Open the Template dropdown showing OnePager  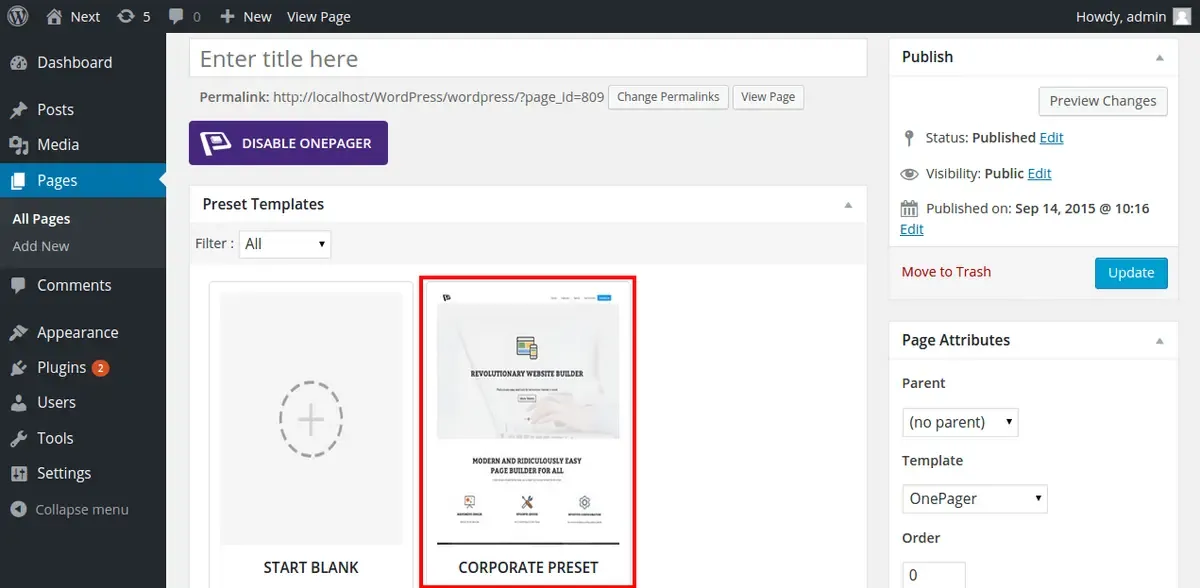(975, 498)
